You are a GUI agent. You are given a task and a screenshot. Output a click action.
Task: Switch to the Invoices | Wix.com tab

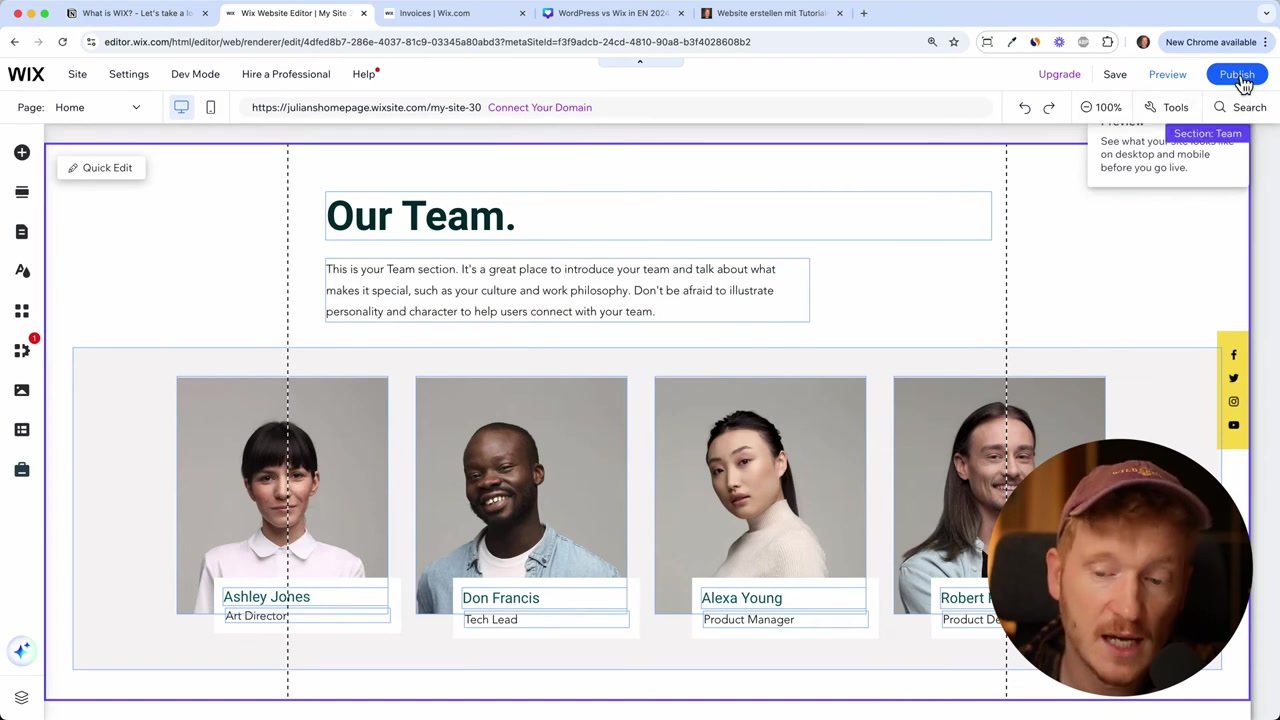455,13
